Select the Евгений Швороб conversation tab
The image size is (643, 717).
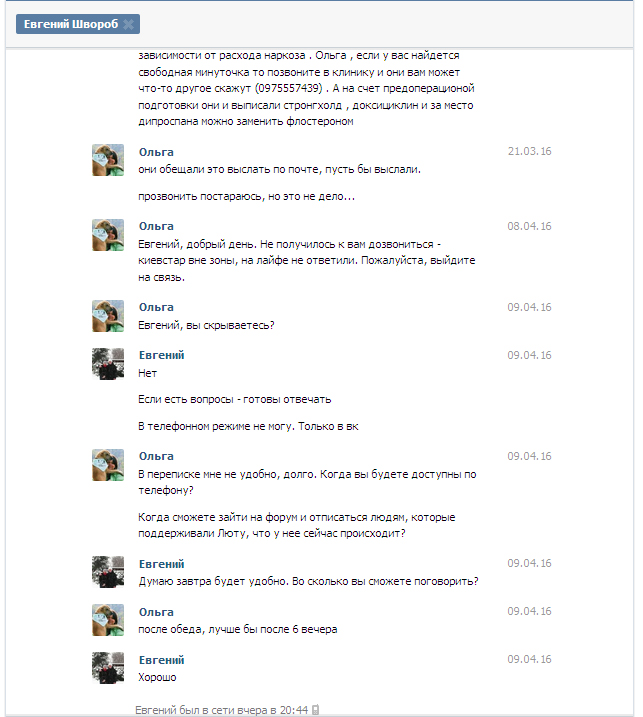click(x=68, y=25)
